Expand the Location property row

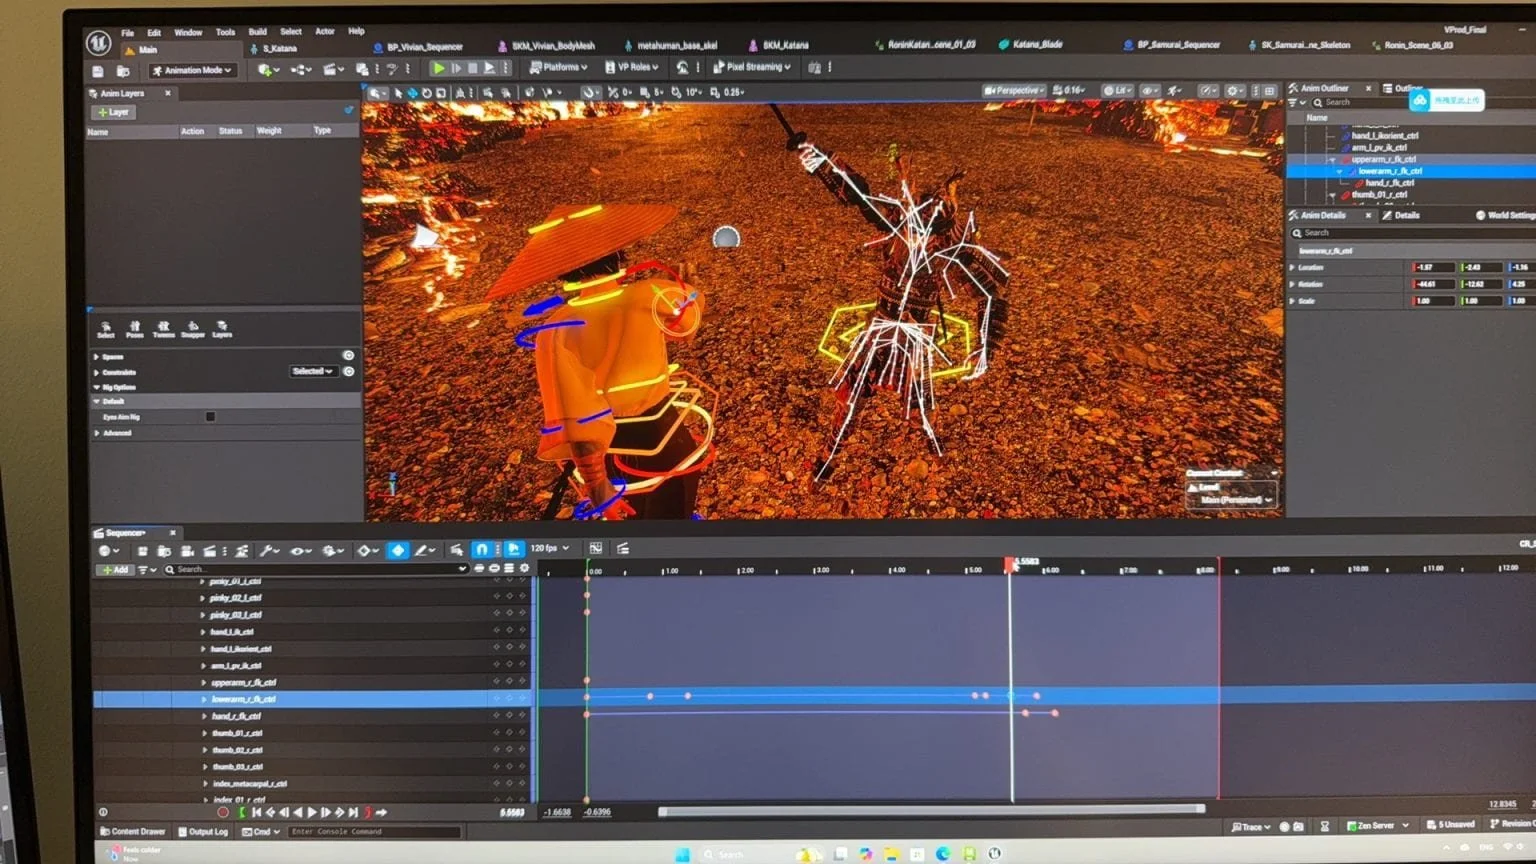pos(1292,267)
